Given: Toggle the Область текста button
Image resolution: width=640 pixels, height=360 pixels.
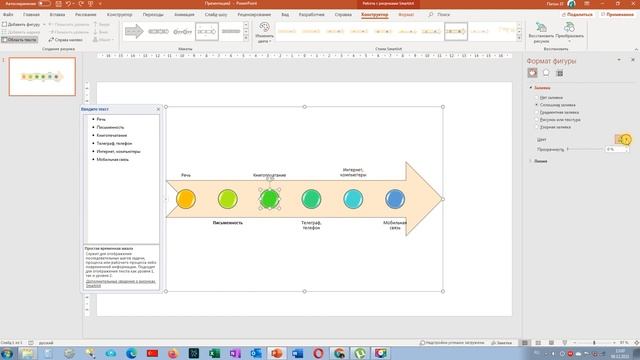Looking at the screenshot, I should tap(19, 40).
